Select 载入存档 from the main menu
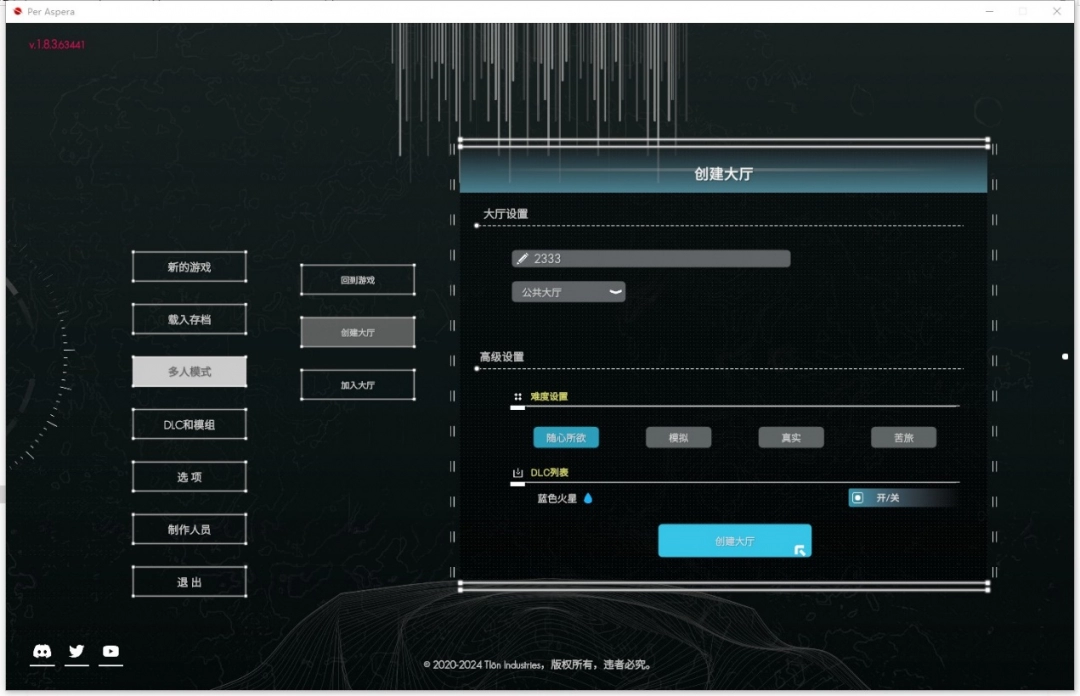 click(x=189, y=320)
